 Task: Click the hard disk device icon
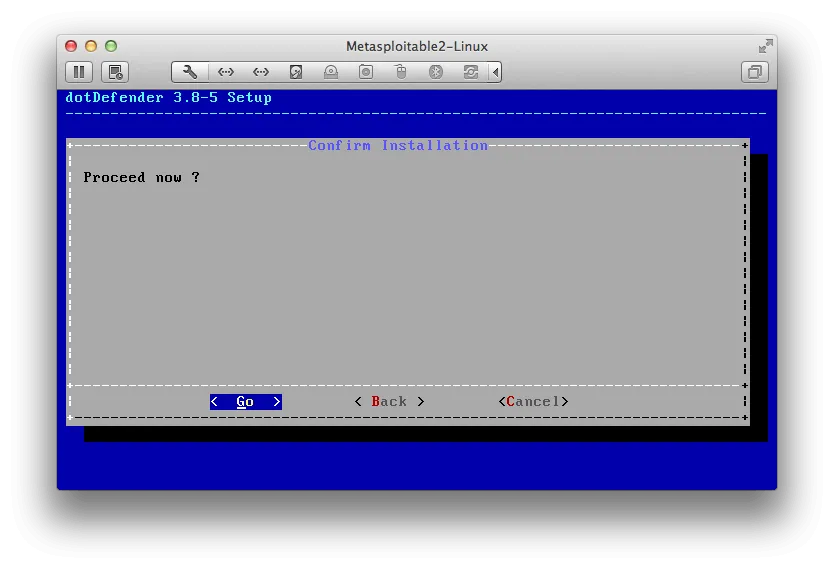[296, 72]
